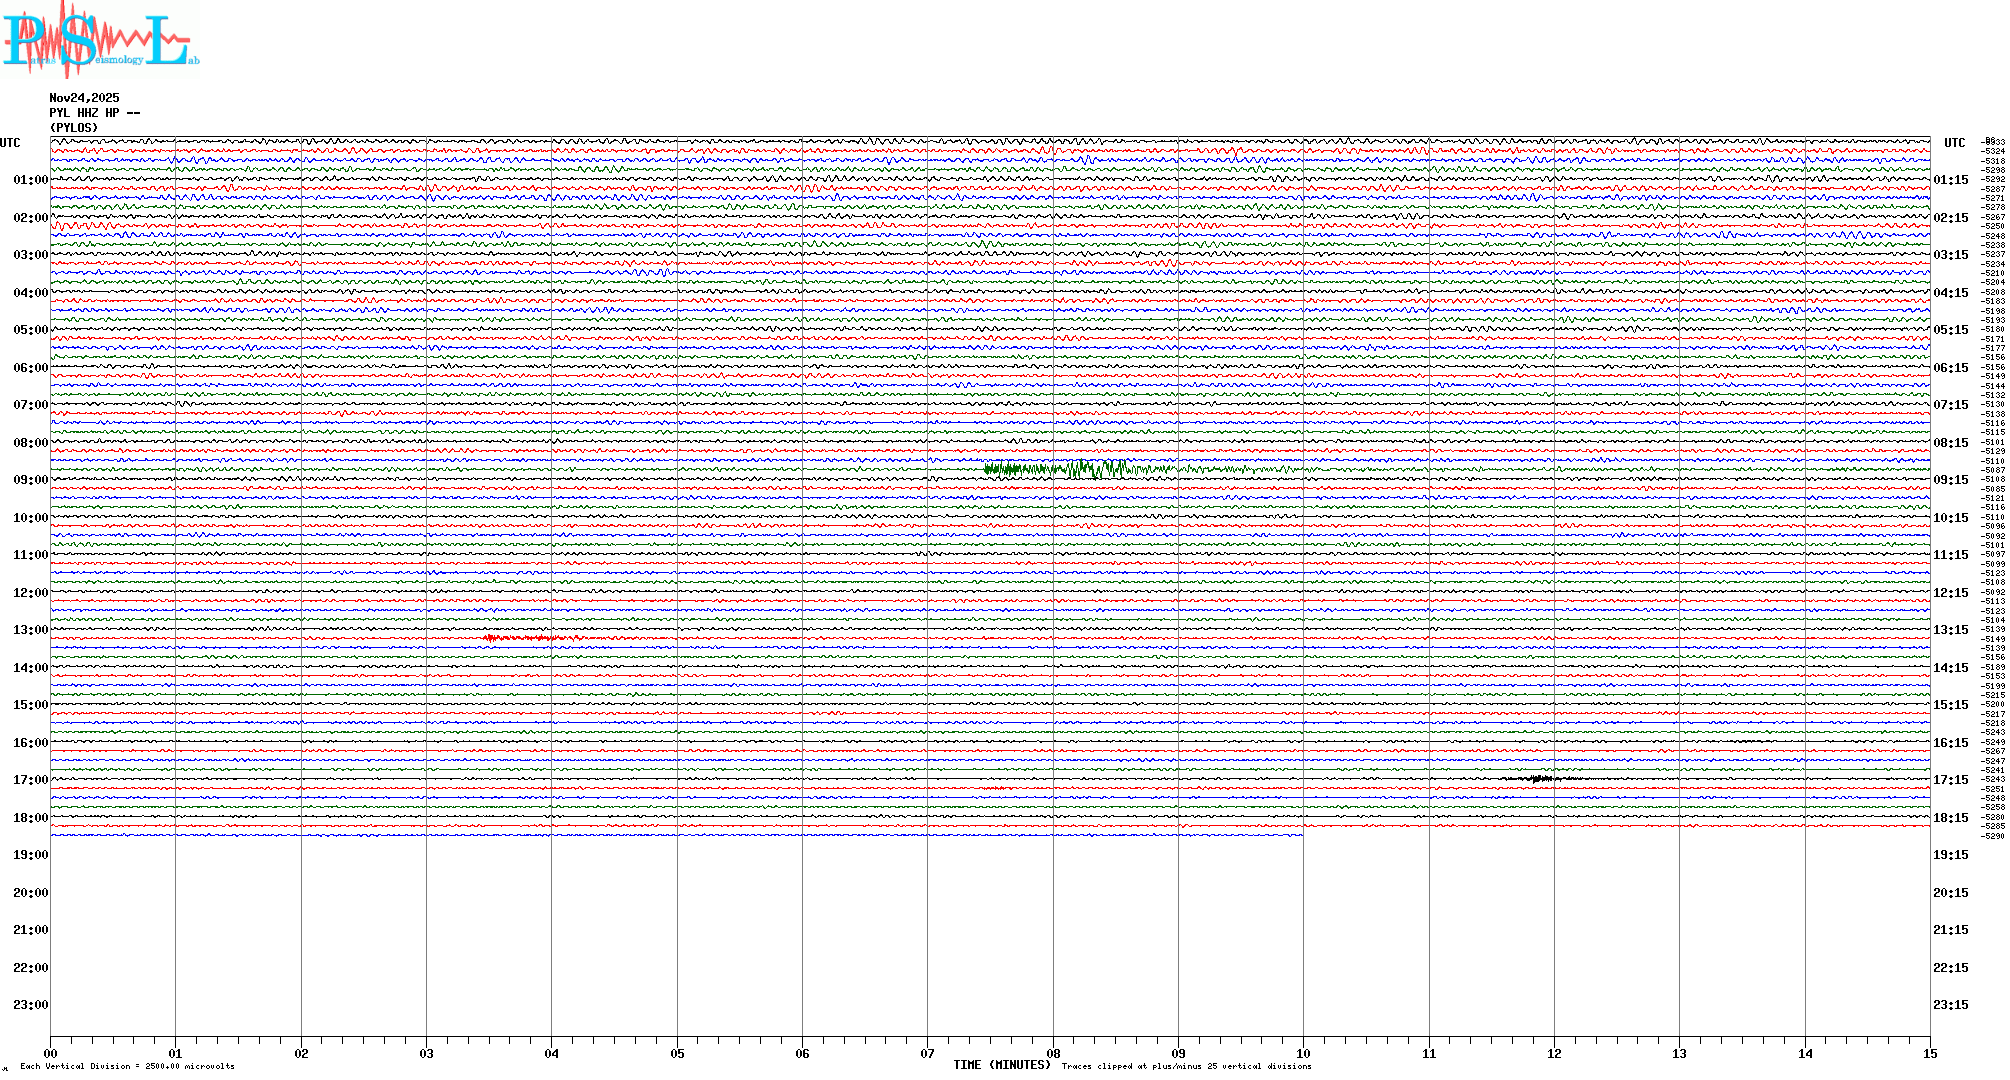Image resolution: width=2010 pixels, height=1080 pixels.
Task: Click the PSL seismology lab logo
Action: point(100,40)
